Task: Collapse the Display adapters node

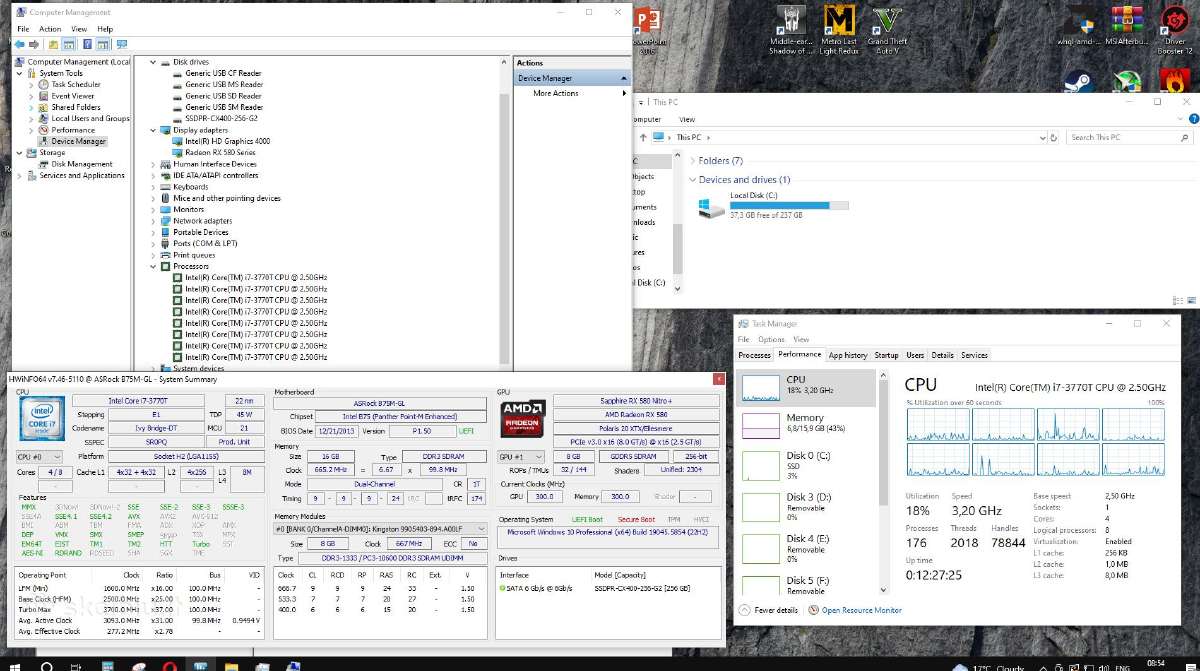Action: 153,130
